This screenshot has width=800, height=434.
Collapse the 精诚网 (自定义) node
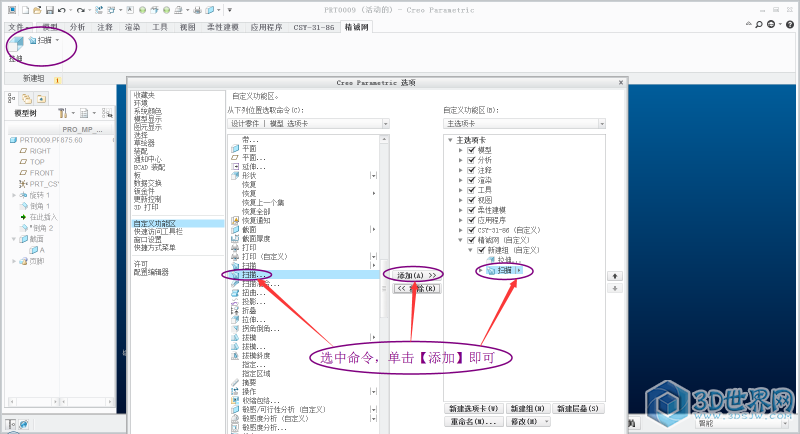point(460,240)
